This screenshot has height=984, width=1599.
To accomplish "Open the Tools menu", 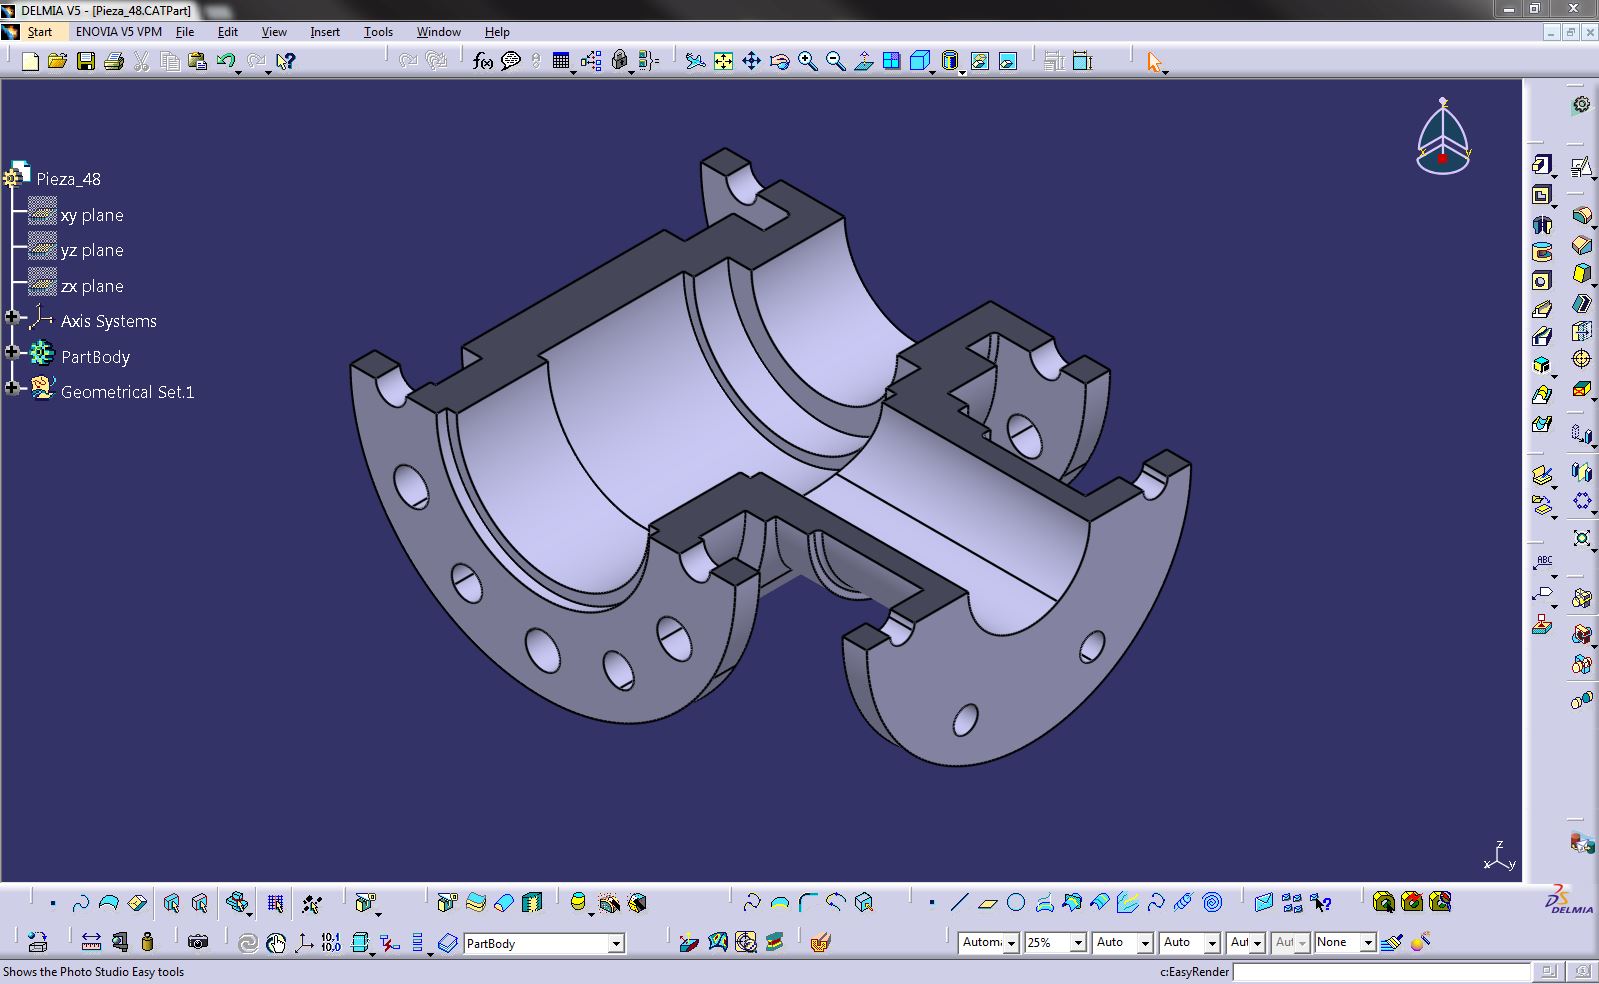I will click(378, 32).
